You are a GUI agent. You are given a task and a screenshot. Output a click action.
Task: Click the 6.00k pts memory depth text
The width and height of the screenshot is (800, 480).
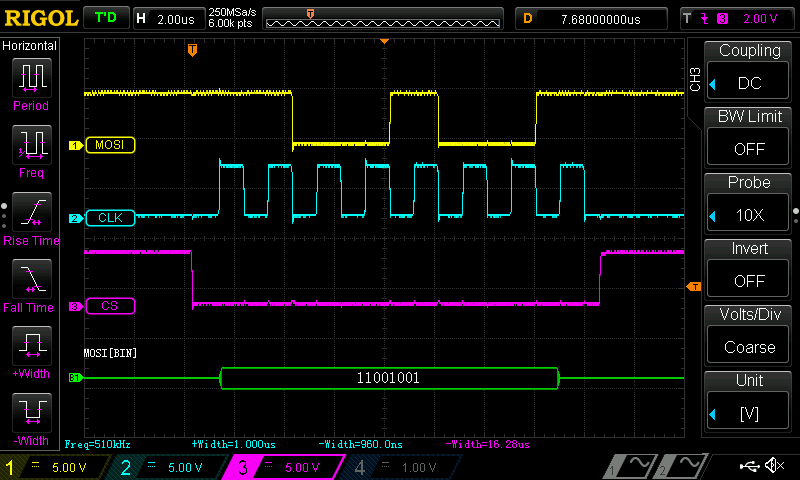[x=230, y=23]
